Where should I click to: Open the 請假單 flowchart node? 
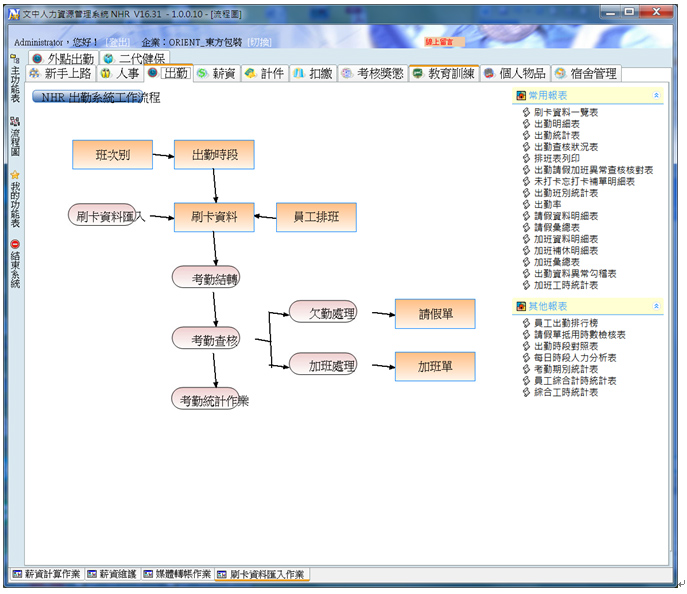[x=435, y=314]
